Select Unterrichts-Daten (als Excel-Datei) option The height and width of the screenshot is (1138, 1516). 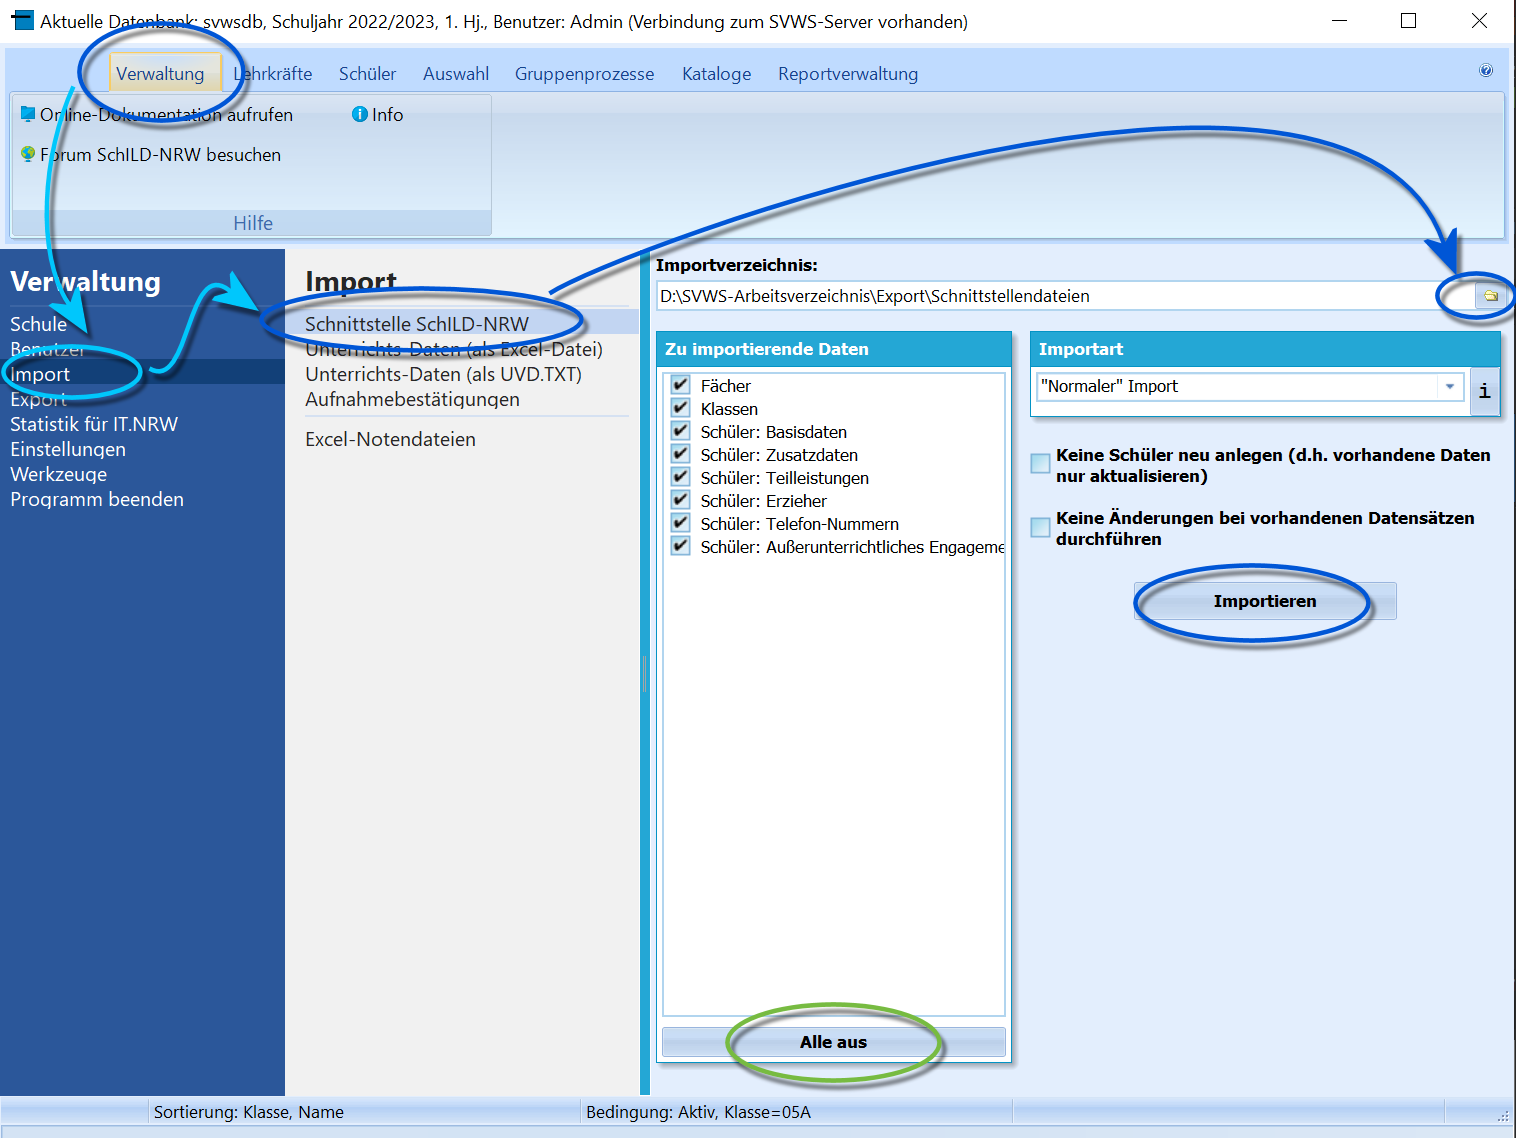pyautogui.click(x=454, y=349)
